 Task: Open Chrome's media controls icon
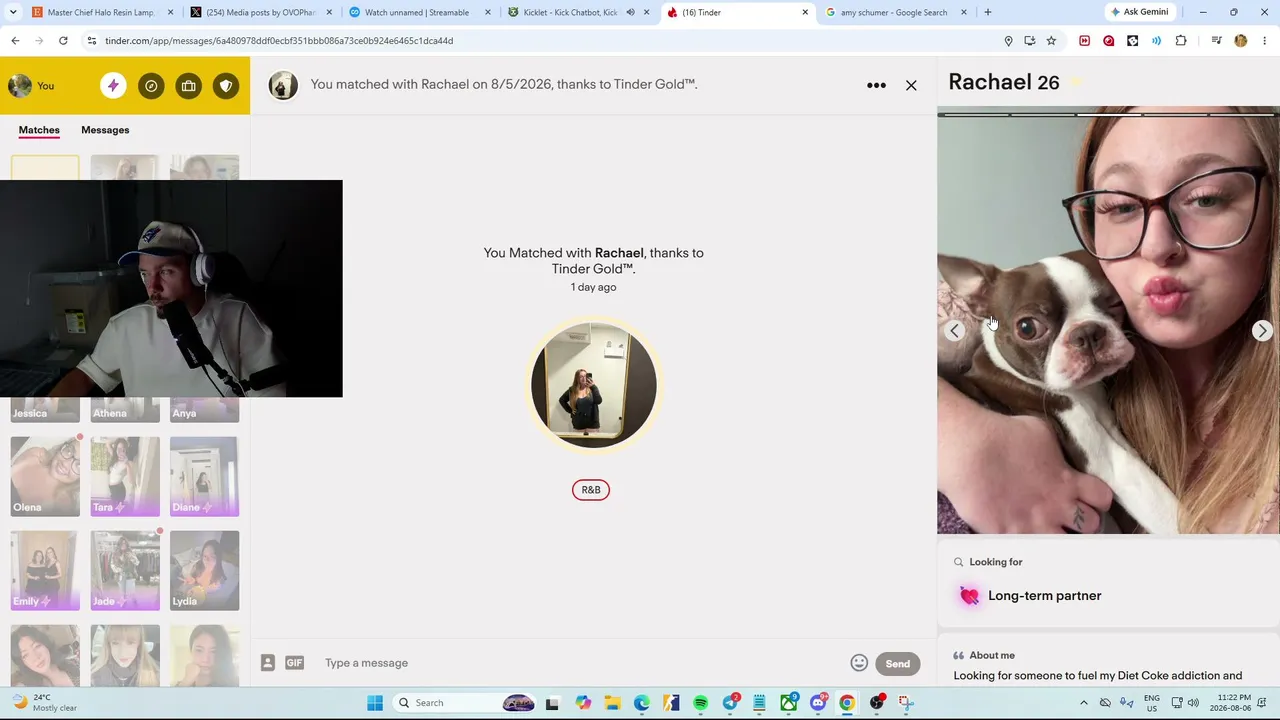pyautogui.click(x=1216, y=41)
